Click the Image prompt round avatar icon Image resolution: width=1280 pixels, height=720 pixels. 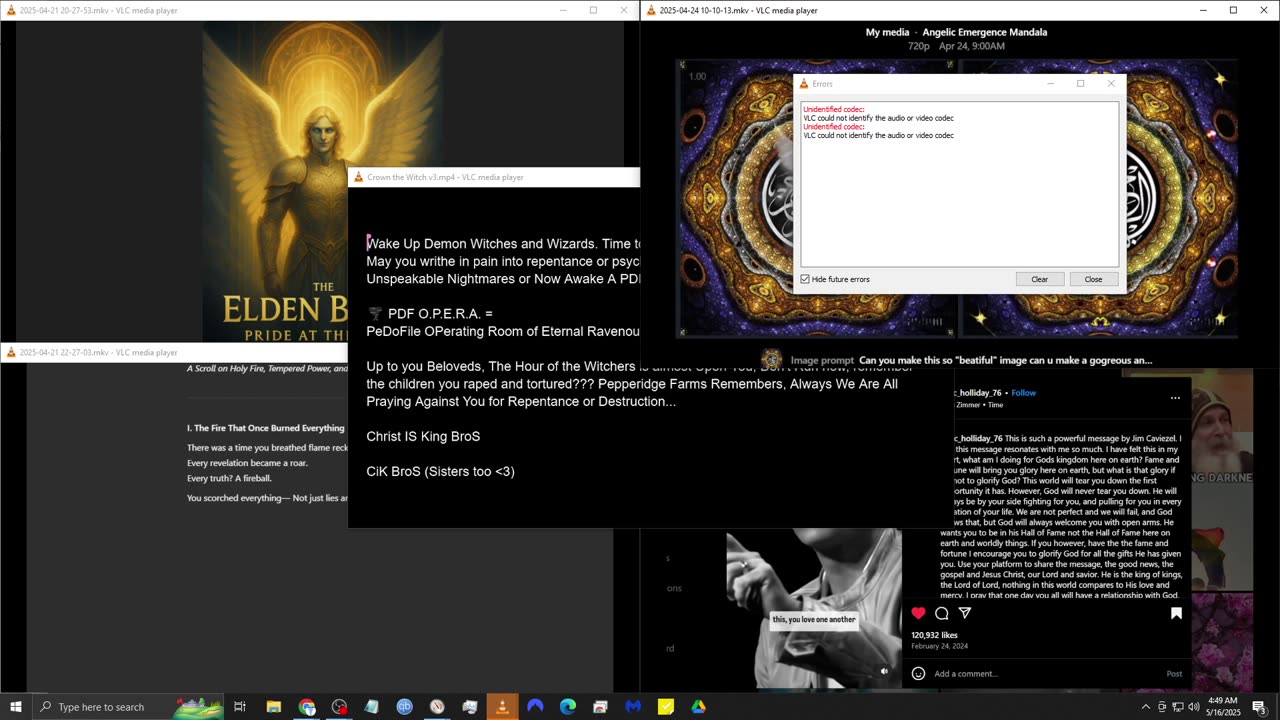pos(771,359)
